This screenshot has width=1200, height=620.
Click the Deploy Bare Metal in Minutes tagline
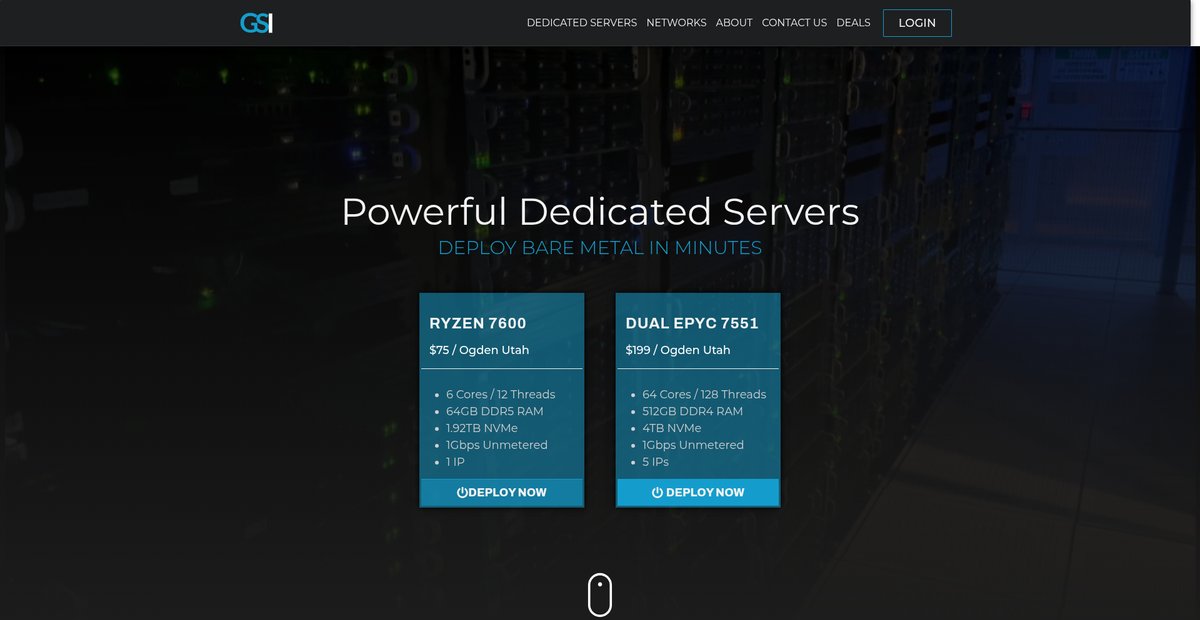600,248
